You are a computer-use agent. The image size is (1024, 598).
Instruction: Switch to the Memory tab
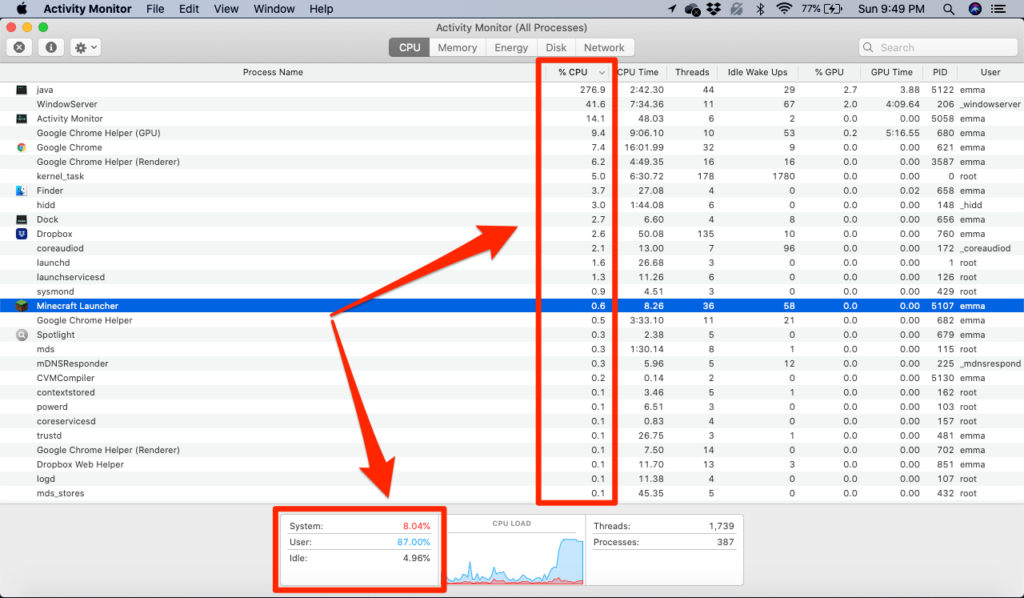pyautogui.click(x=457, y=47)
